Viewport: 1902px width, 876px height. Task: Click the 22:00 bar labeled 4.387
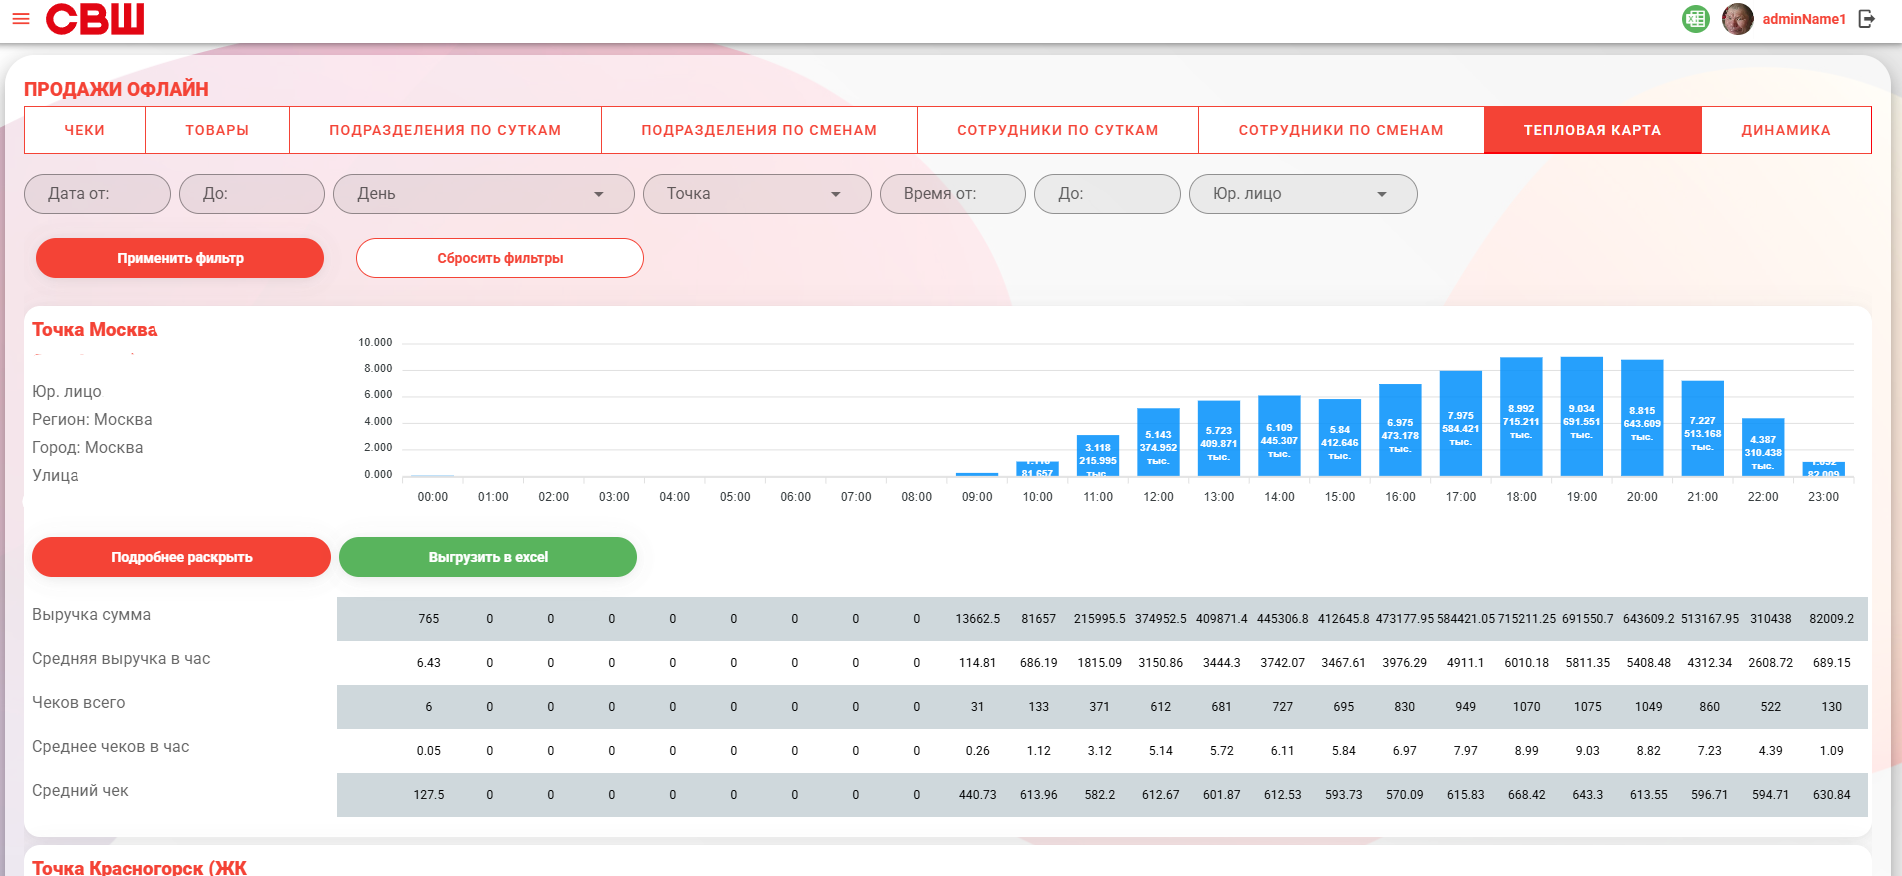point(1763,447)
